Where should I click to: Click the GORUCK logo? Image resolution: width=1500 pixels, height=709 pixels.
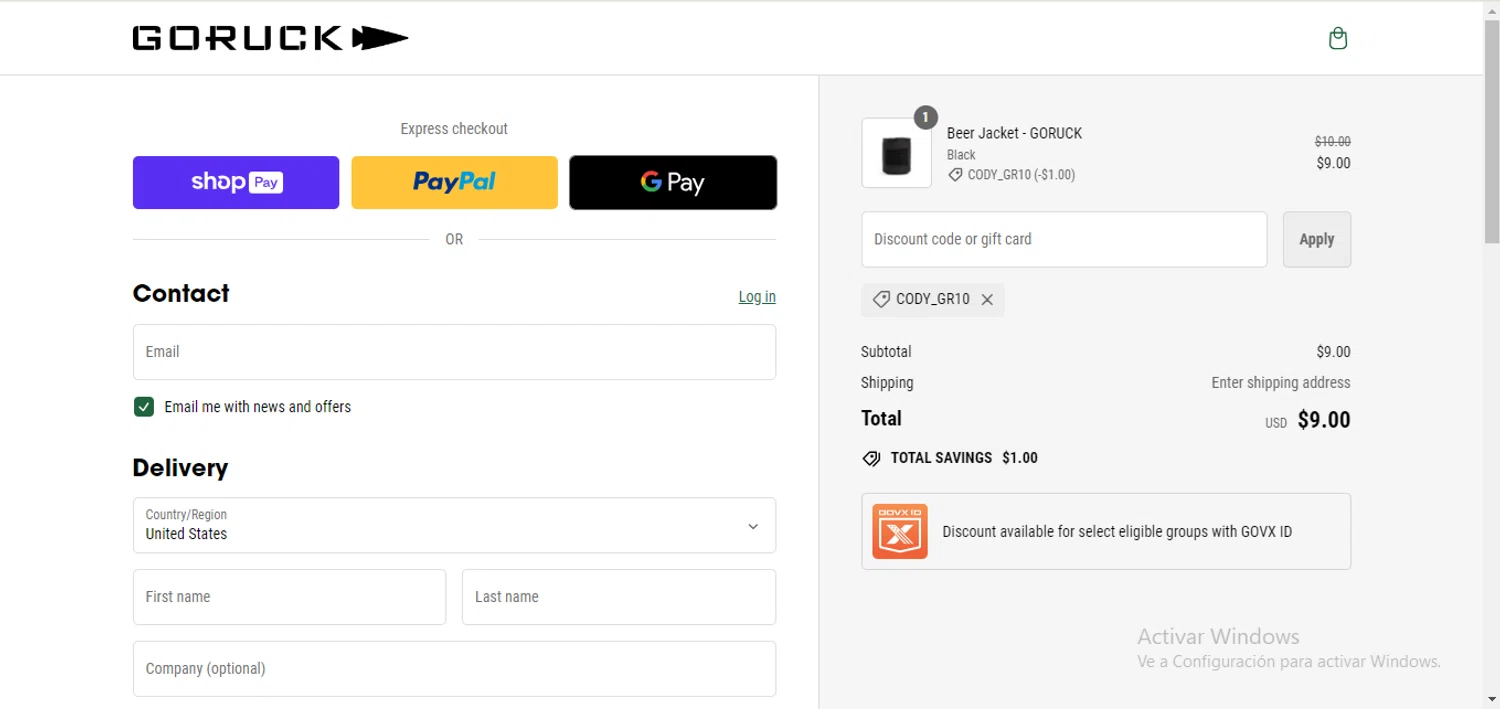pyautogui.click(x=270, y=39)
